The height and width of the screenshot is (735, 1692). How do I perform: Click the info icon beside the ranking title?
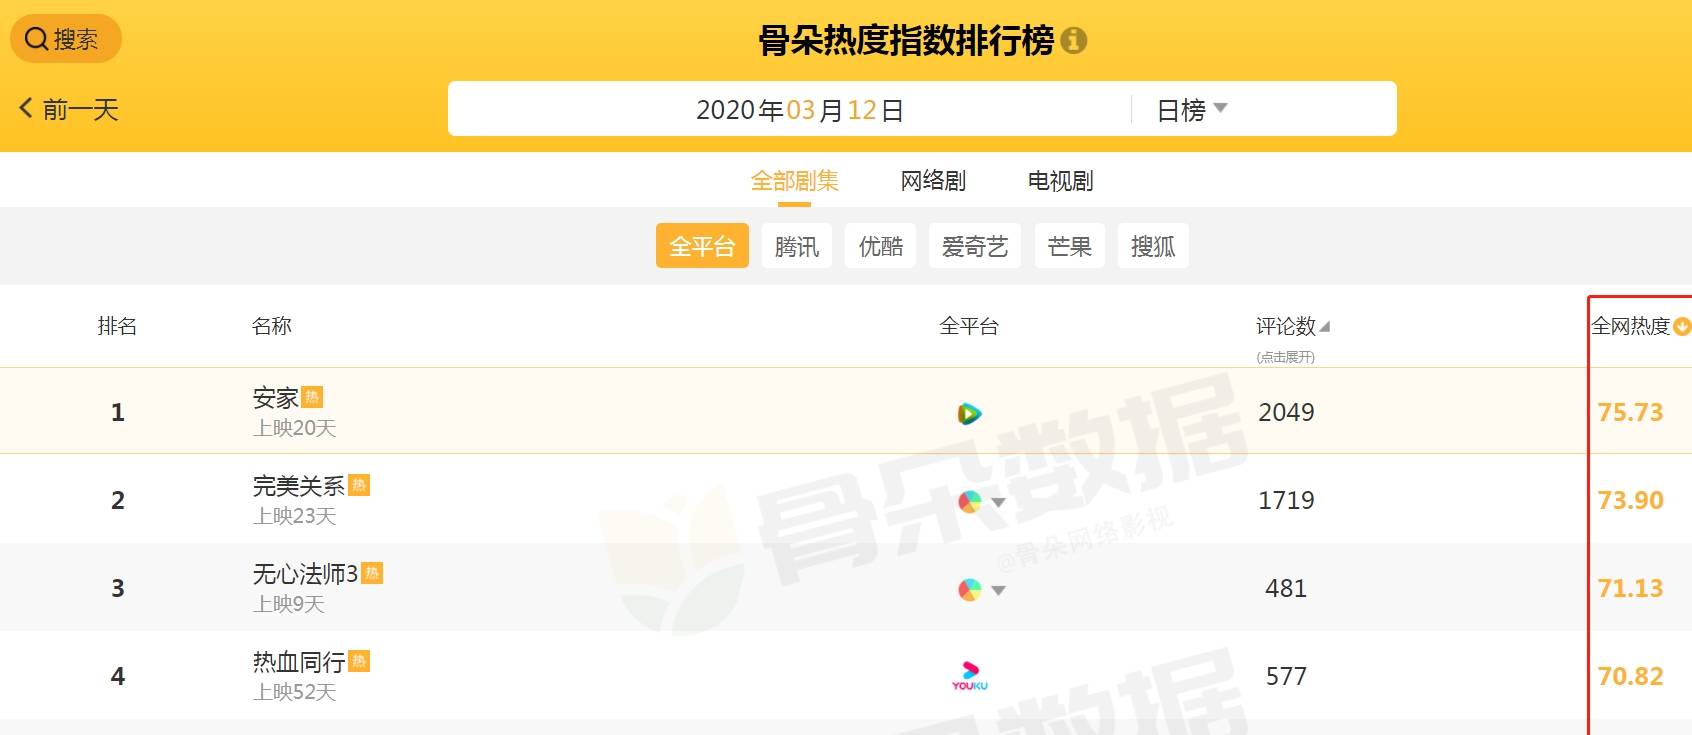click(x=1073, y=41)
